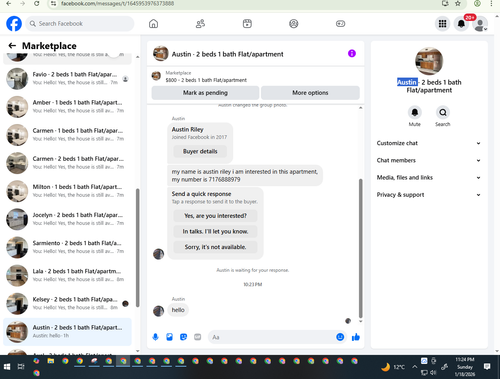Click the Mark as pending button
The height and width of the screenshot is (379, 500).
click(x=205, y=93)
